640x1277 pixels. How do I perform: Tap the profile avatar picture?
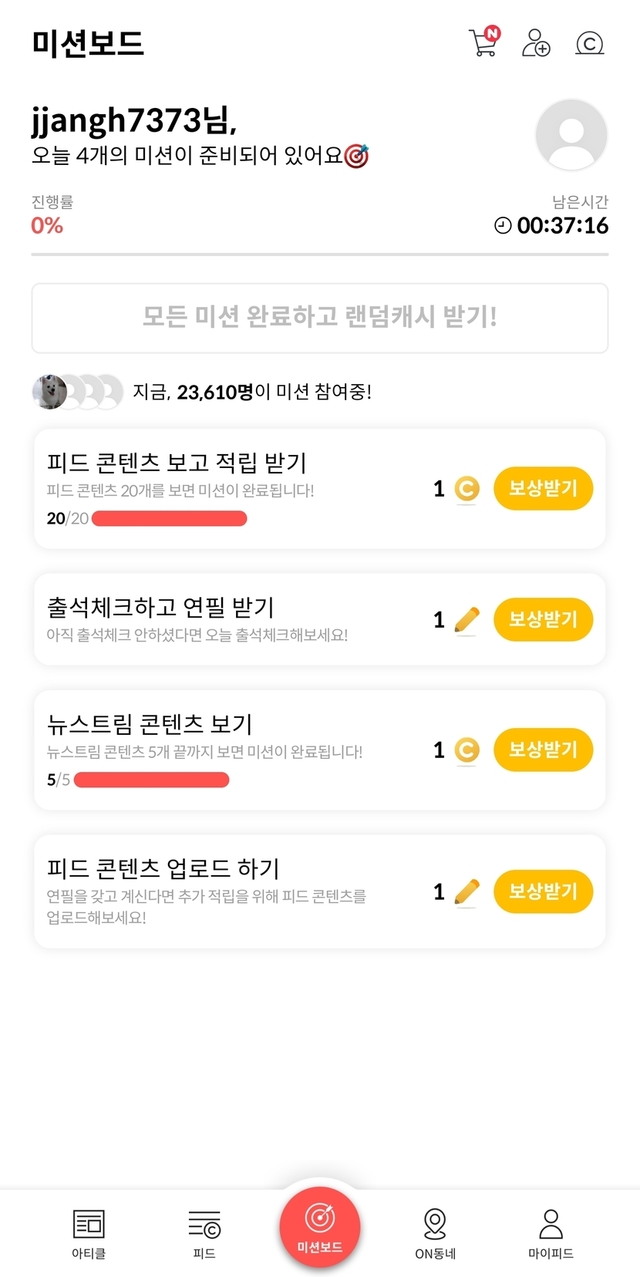coord(571,135)
